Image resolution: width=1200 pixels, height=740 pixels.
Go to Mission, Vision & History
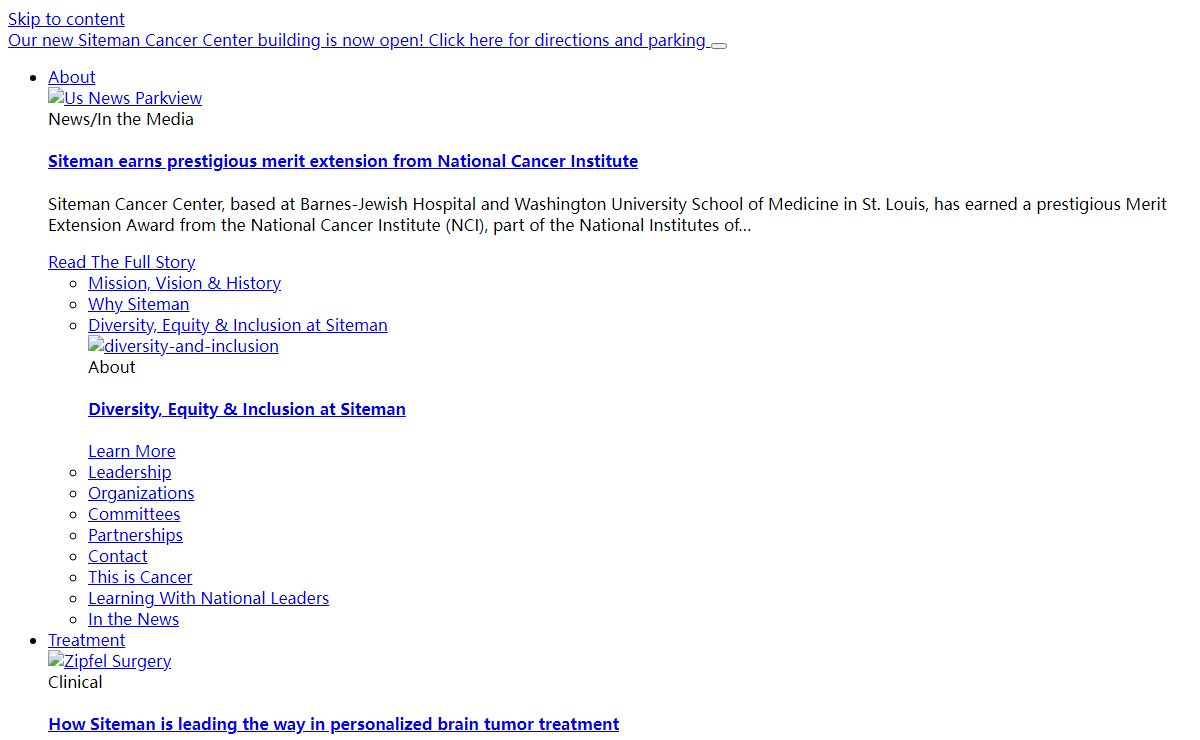pos(184,283)
